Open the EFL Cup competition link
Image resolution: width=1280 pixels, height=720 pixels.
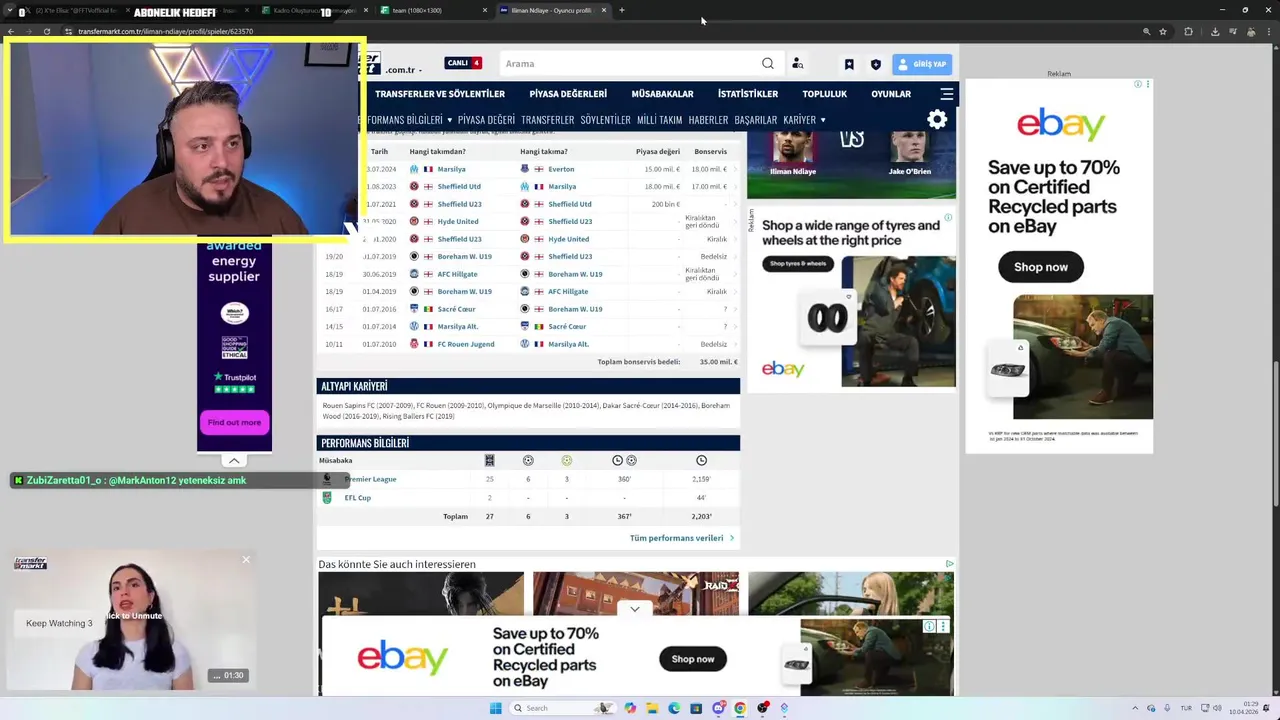(357, 498)
